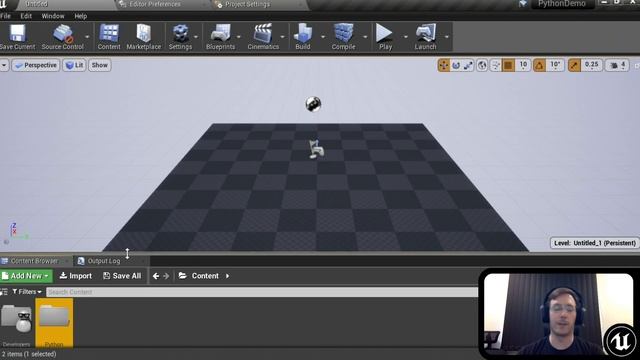Click the Blueprints toolbar icon

pos(220,37)
